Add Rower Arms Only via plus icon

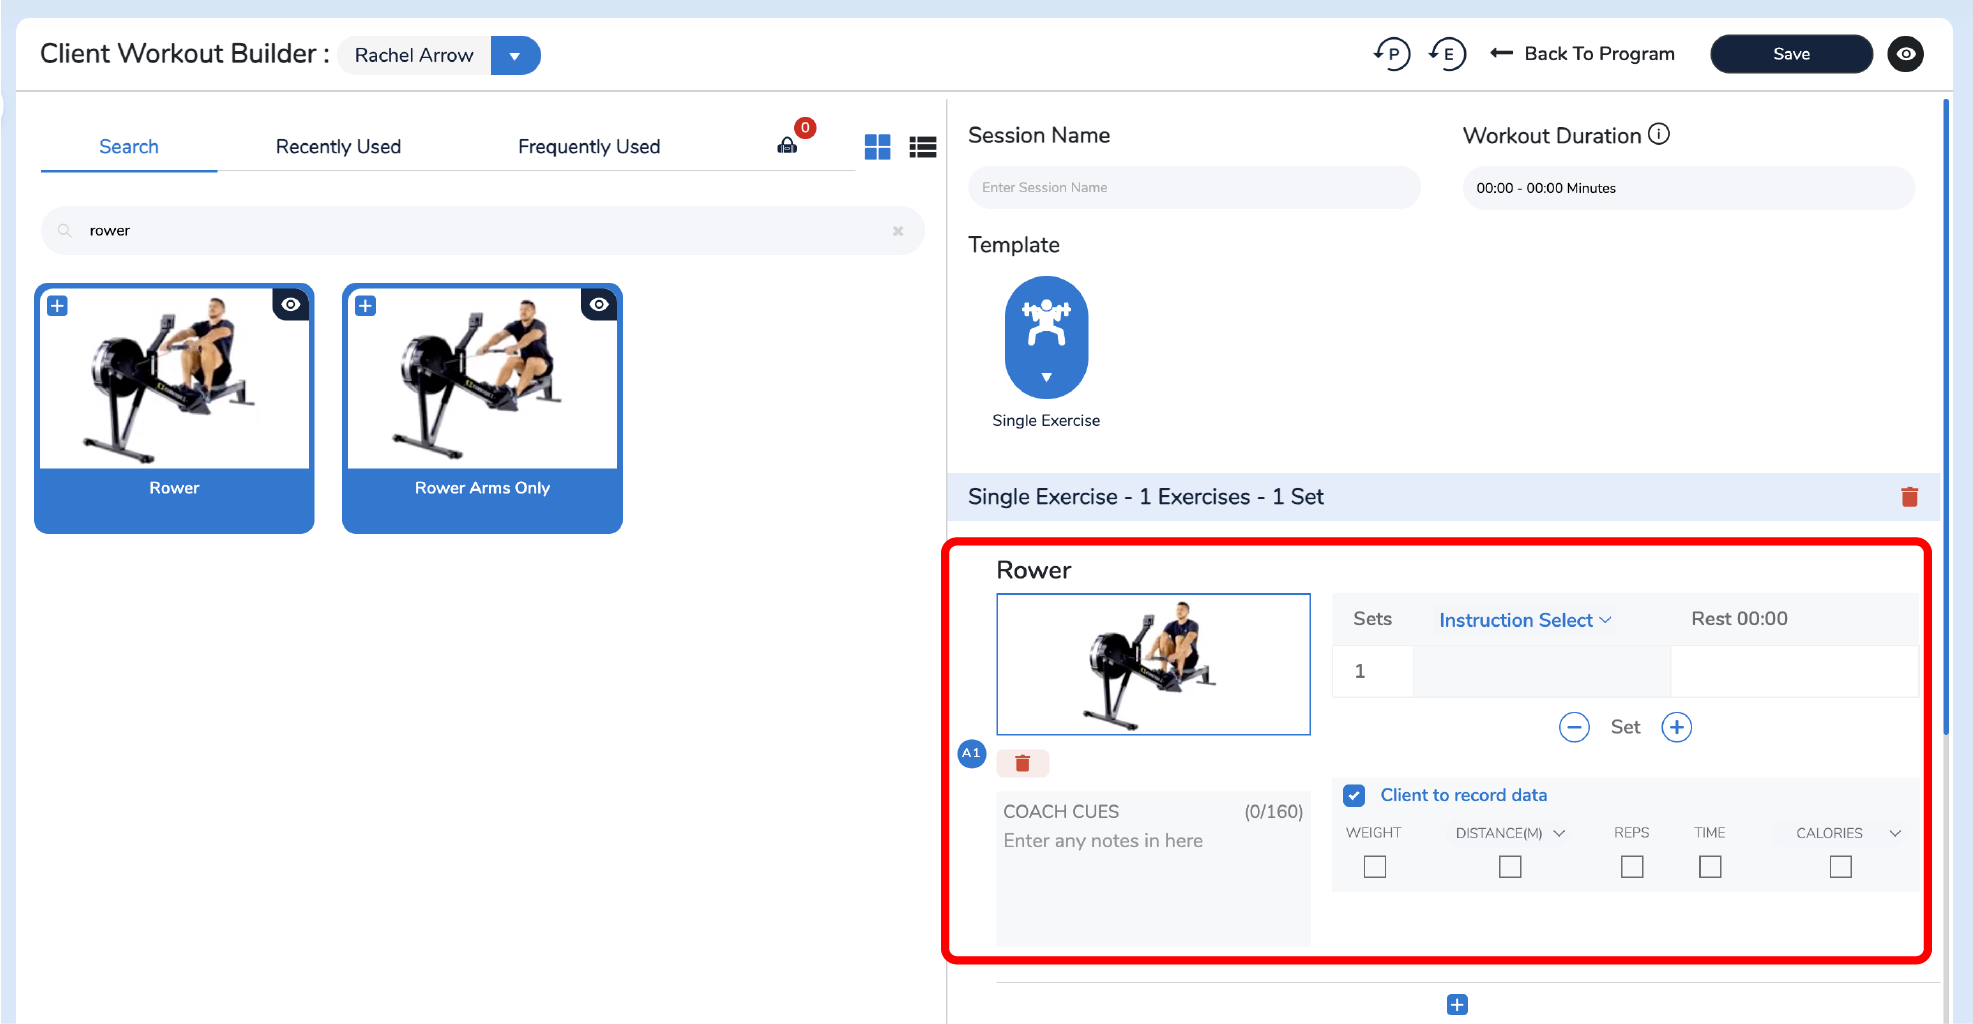tap(366, 306)
